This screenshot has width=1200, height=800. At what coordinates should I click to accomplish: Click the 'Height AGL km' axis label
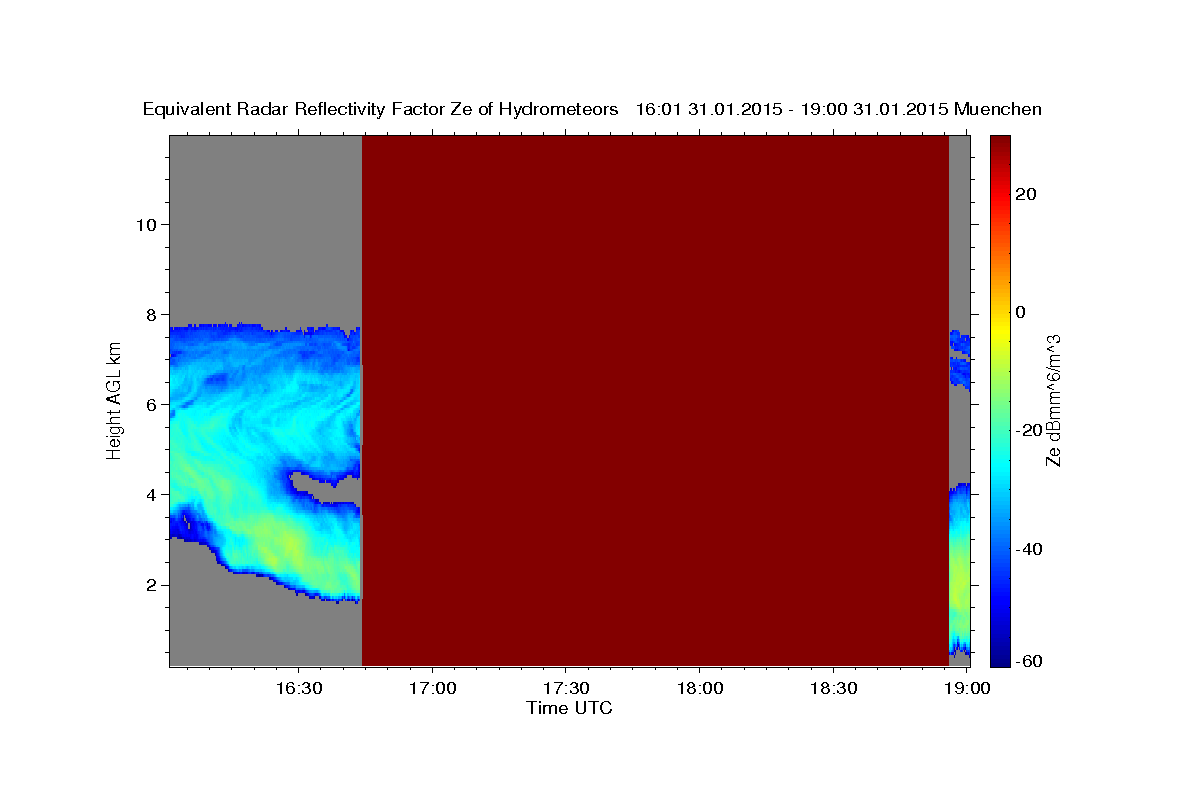pos(114,400)
